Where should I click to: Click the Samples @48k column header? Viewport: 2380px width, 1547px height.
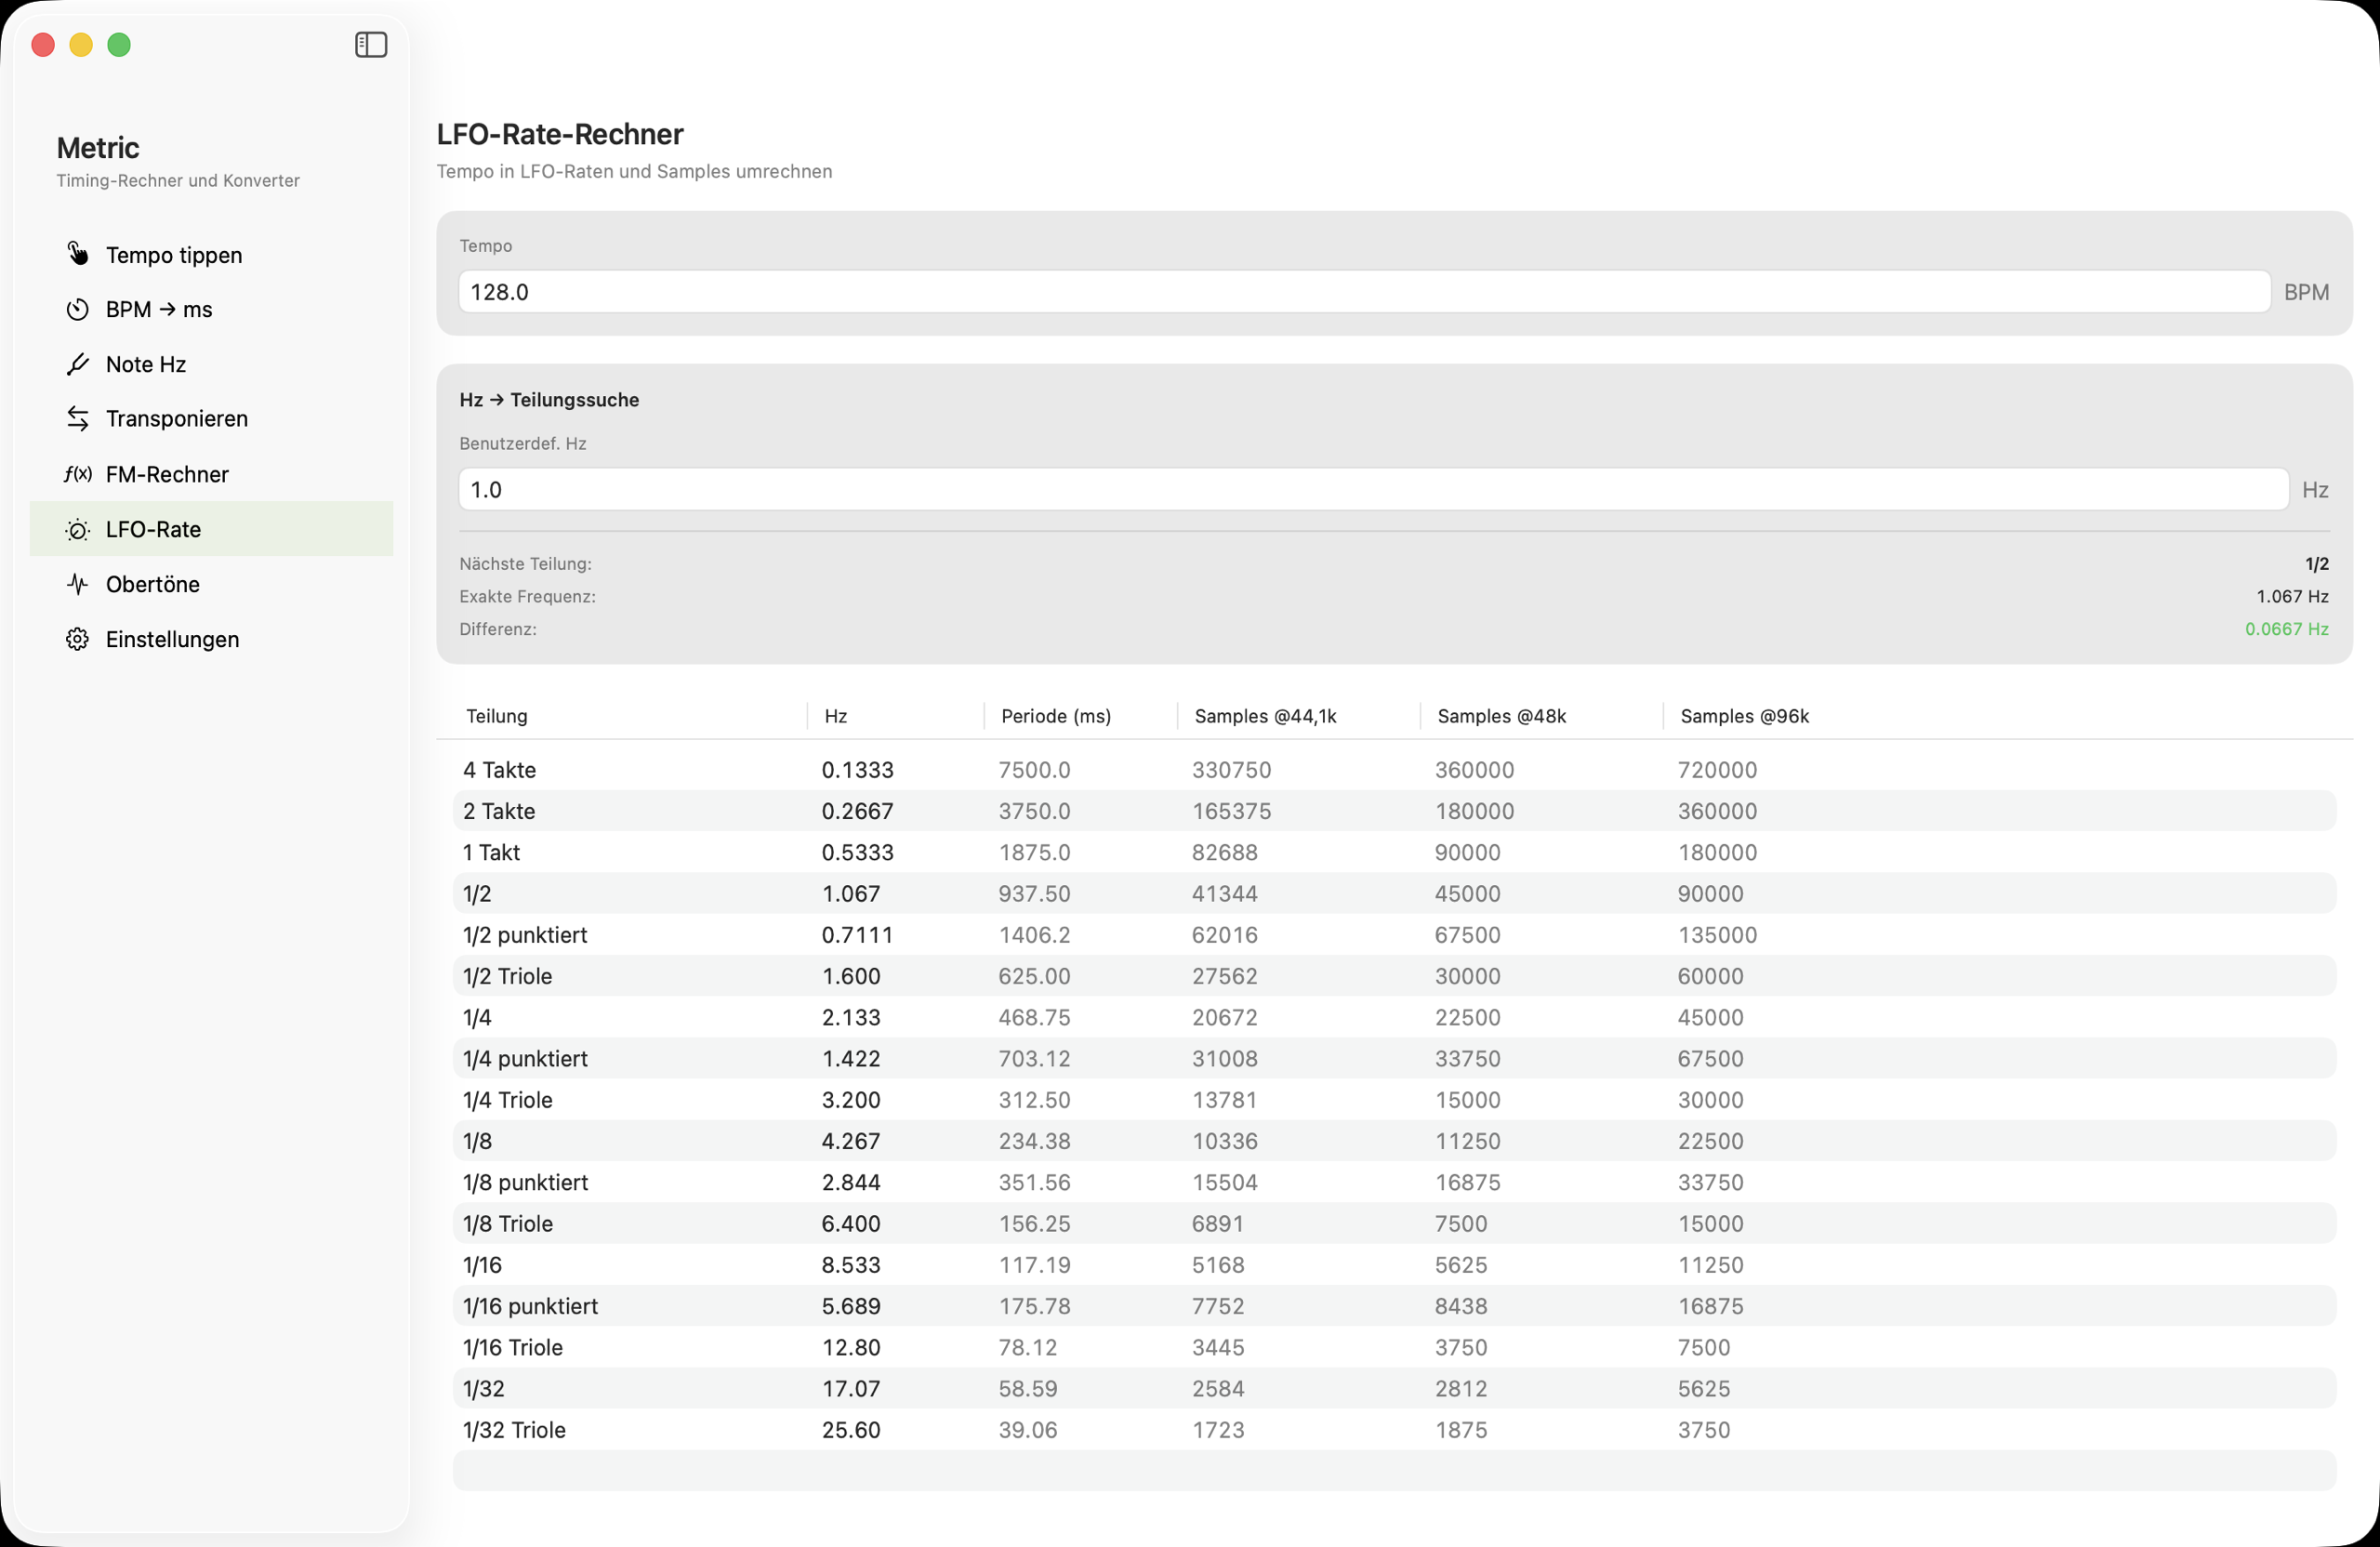[1501, 716]
